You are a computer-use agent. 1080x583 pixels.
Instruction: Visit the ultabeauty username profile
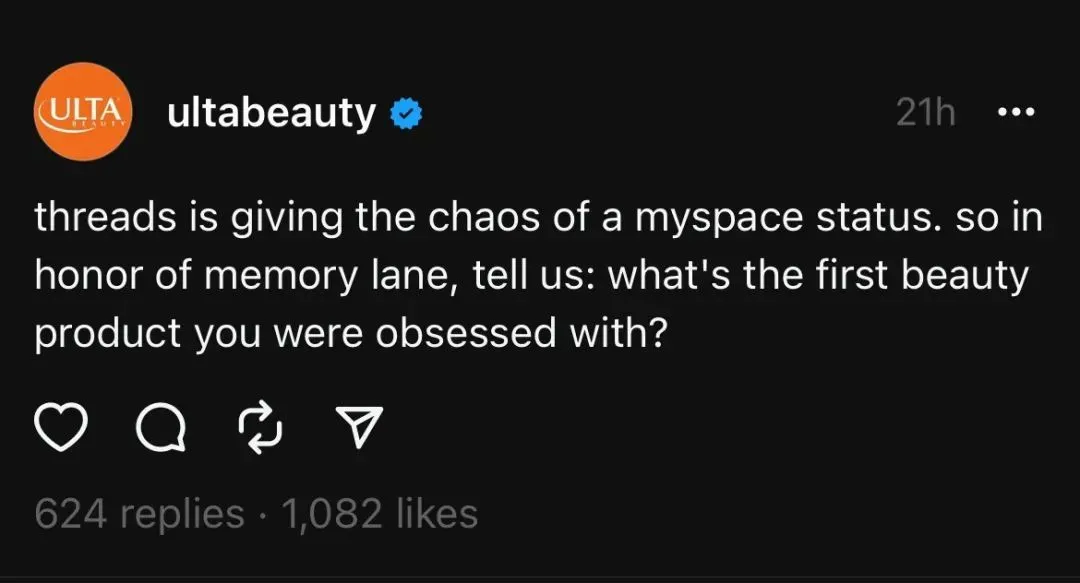click(x=271, y=114)
